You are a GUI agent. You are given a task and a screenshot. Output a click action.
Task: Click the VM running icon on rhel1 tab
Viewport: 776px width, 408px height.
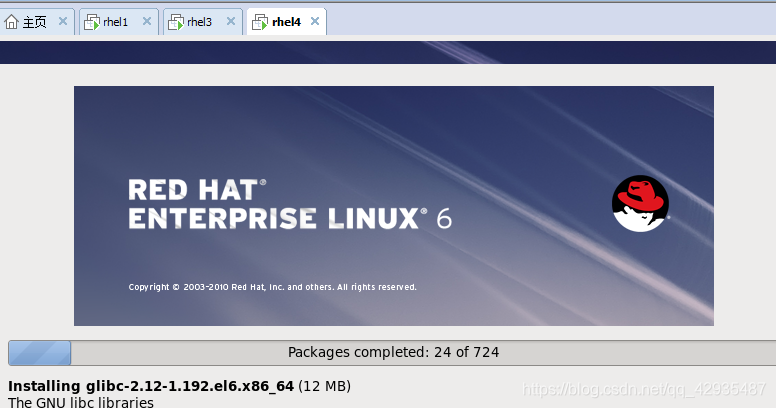pos(92,22)
